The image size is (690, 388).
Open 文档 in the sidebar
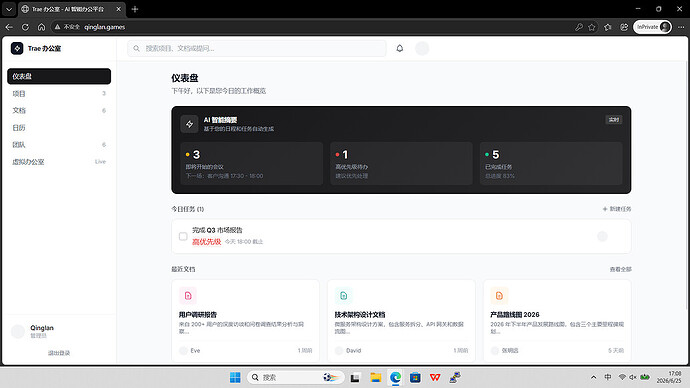[x=59, y=110]
